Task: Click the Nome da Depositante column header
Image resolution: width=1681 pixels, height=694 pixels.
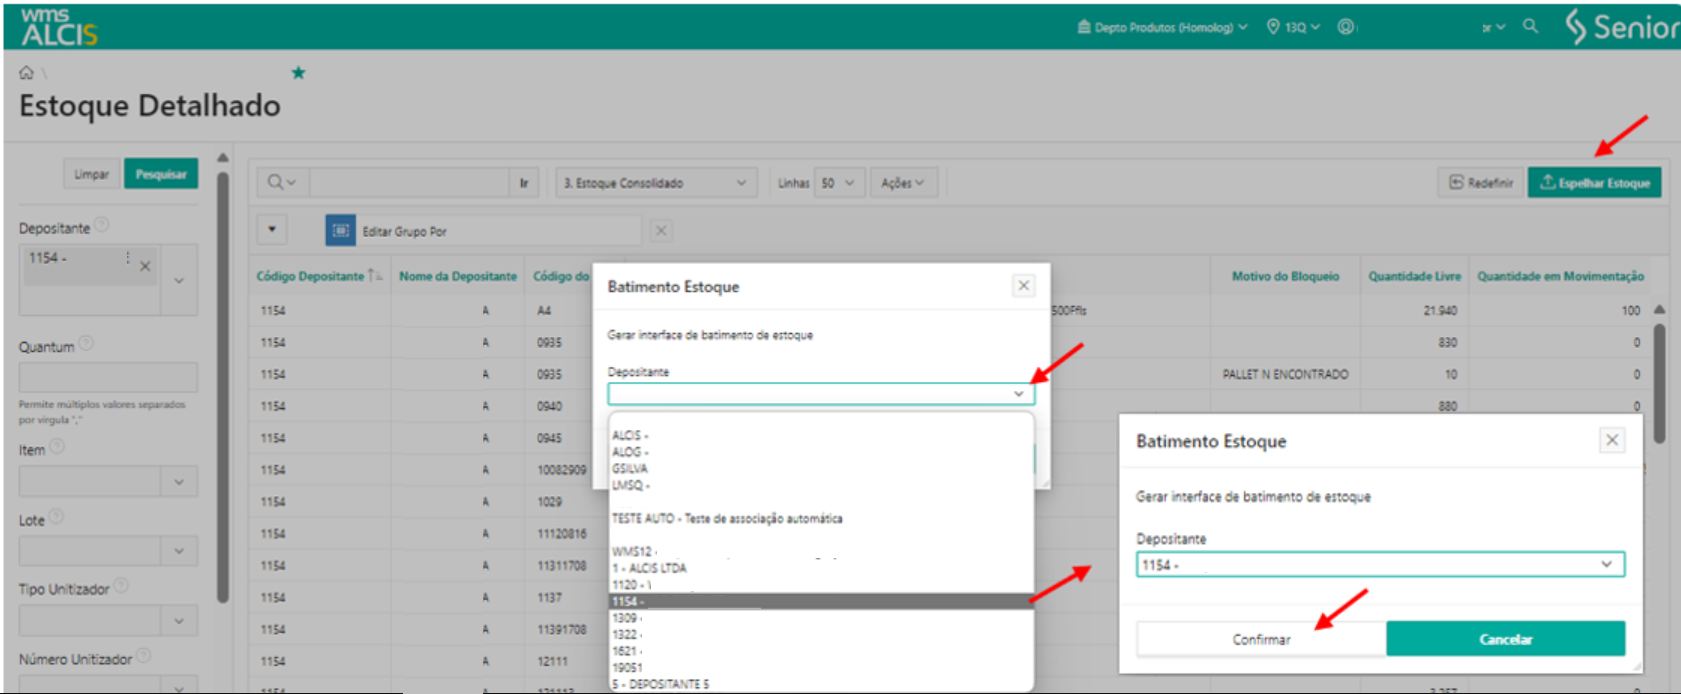Action: click(x=458, y=276)
